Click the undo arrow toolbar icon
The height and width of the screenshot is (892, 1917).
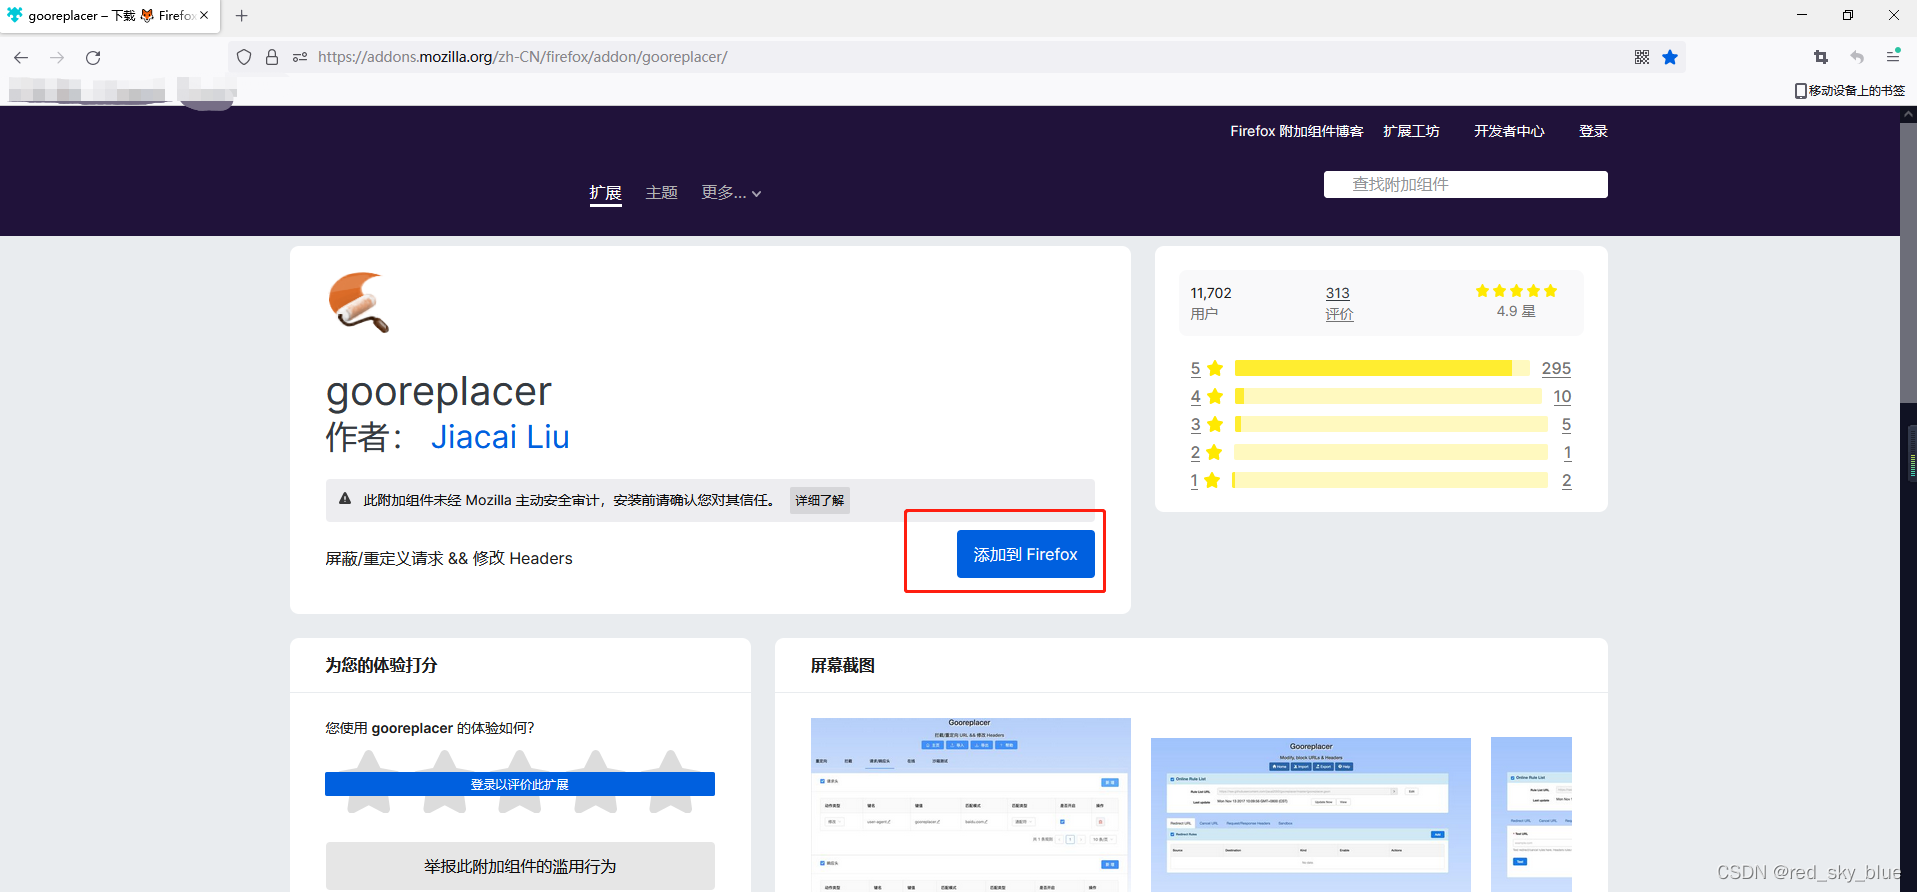(1857, 57)
